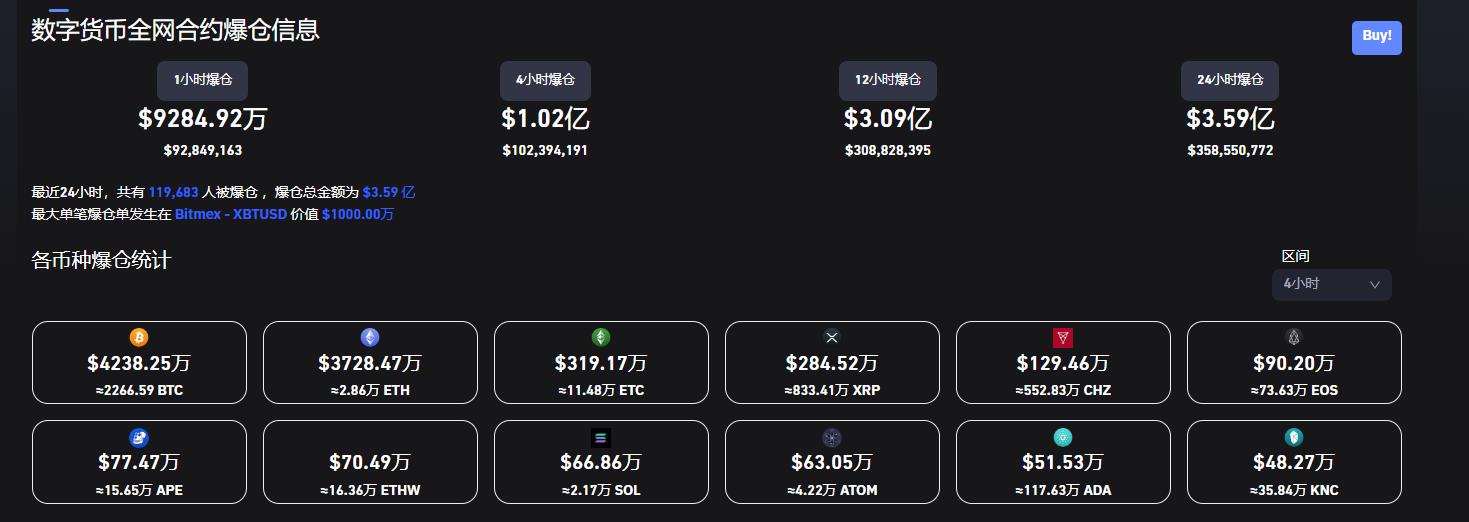Image resolution: width=1469 pixels, height=522 pixels.
Task: Click the Bitcoin coin icon
Action: 139,337
